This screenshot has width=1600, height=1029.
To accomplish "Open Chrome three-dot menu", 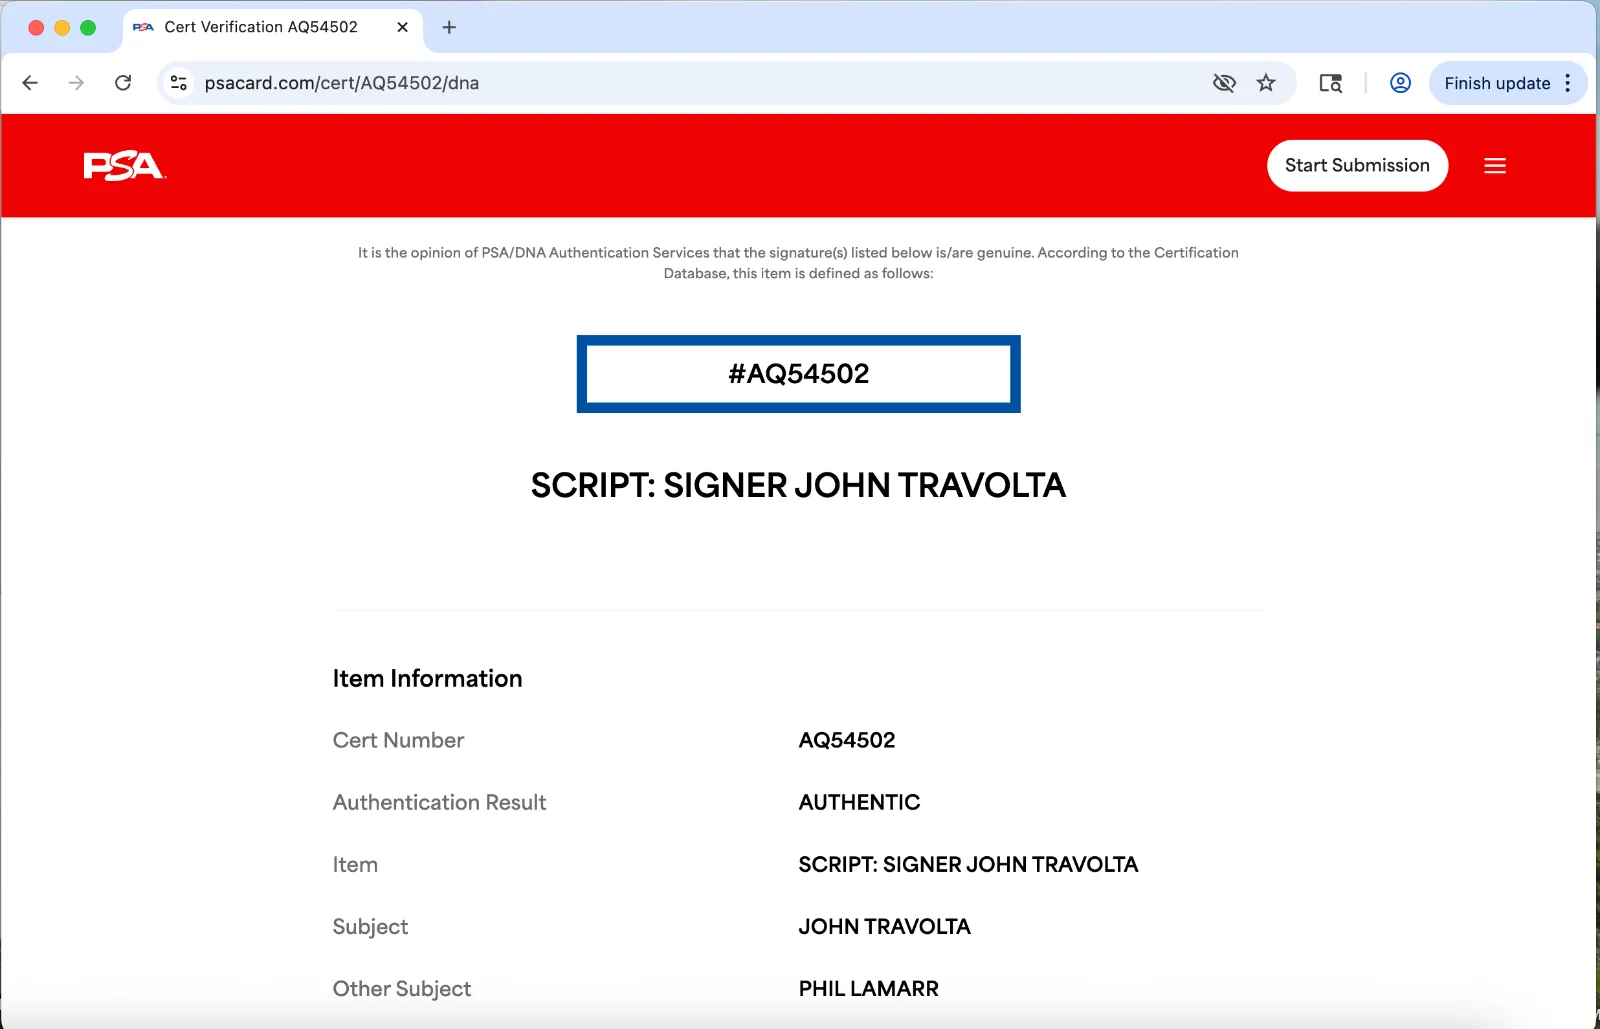I will [x=1568, y=83].
